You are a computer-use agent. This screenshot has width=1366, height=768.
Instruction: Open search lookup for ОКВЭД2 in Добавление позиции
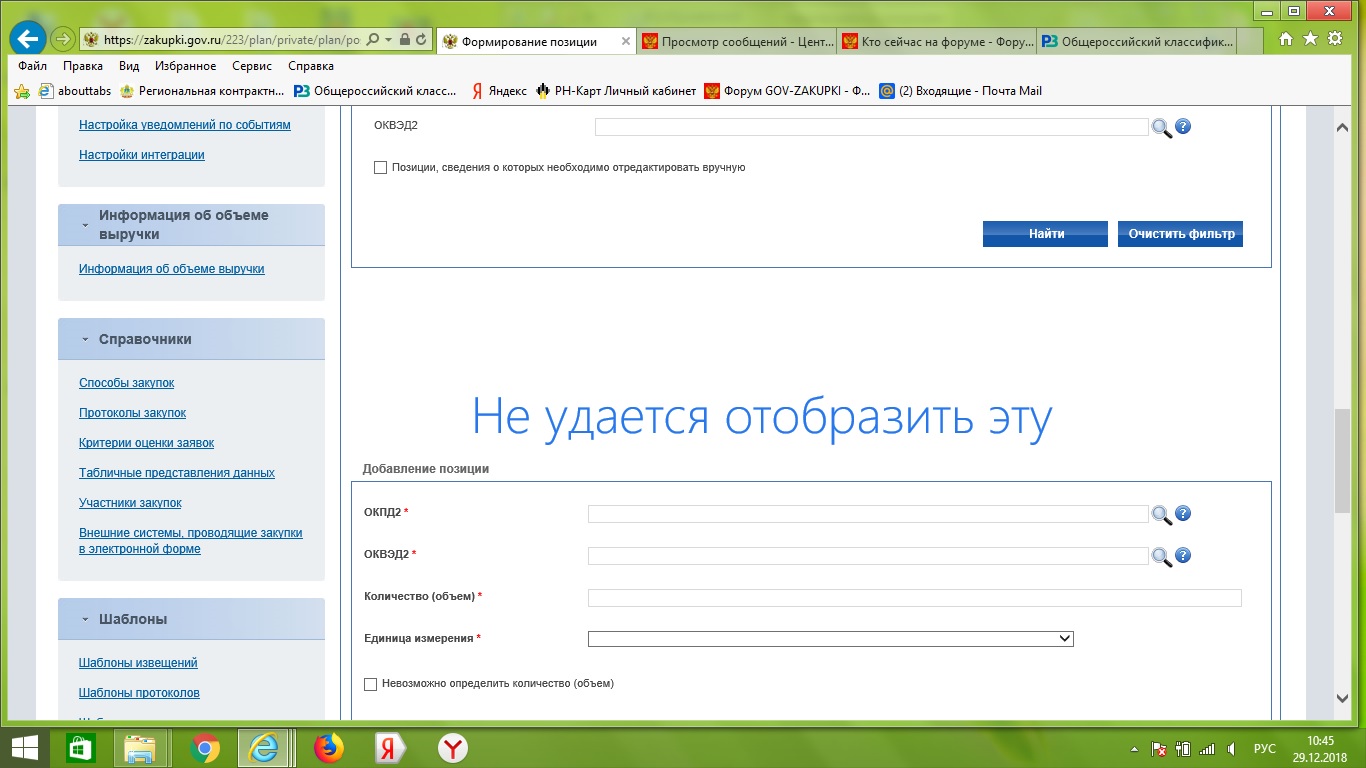click(1160, 557)
